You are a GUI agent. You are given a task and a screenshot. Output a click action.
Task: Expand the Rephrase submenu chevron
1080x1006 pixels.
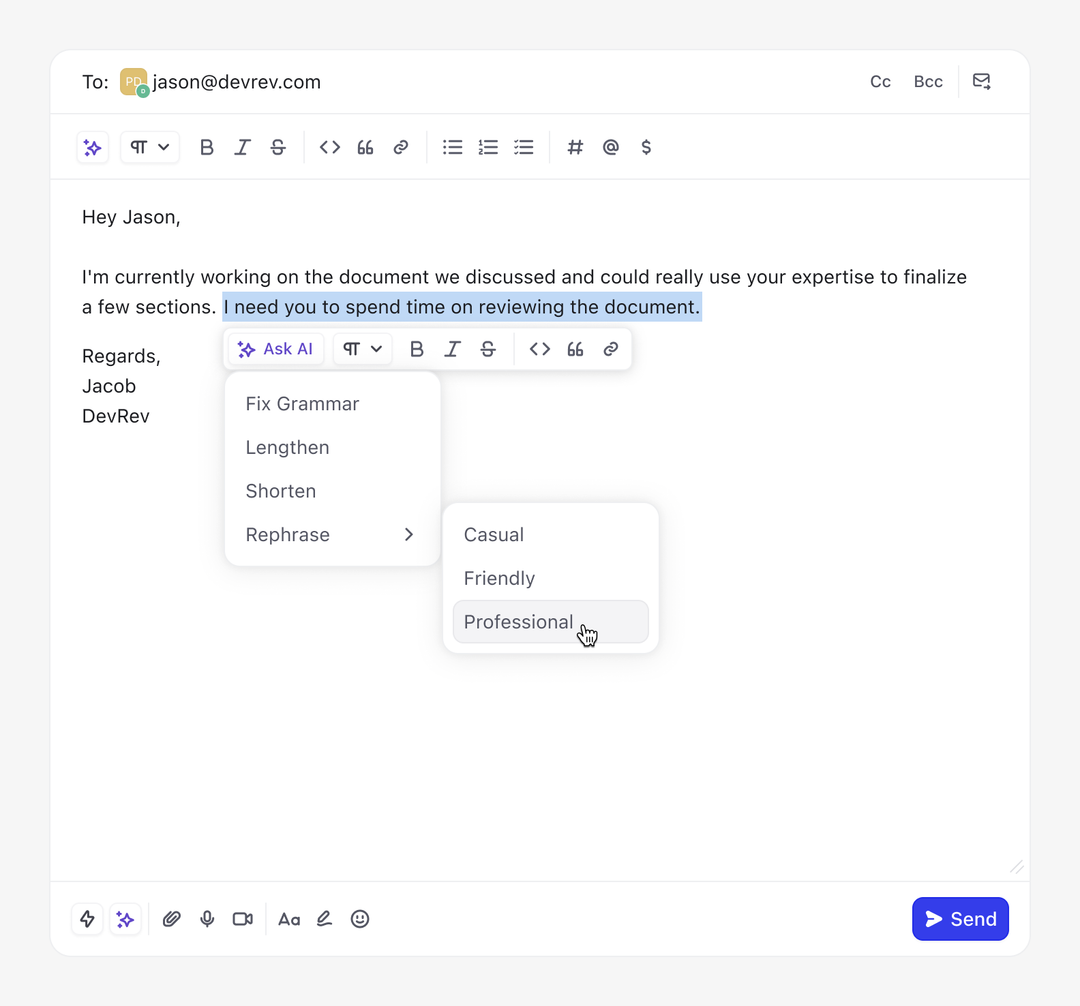pyautogui.click(x=409, y=535)
